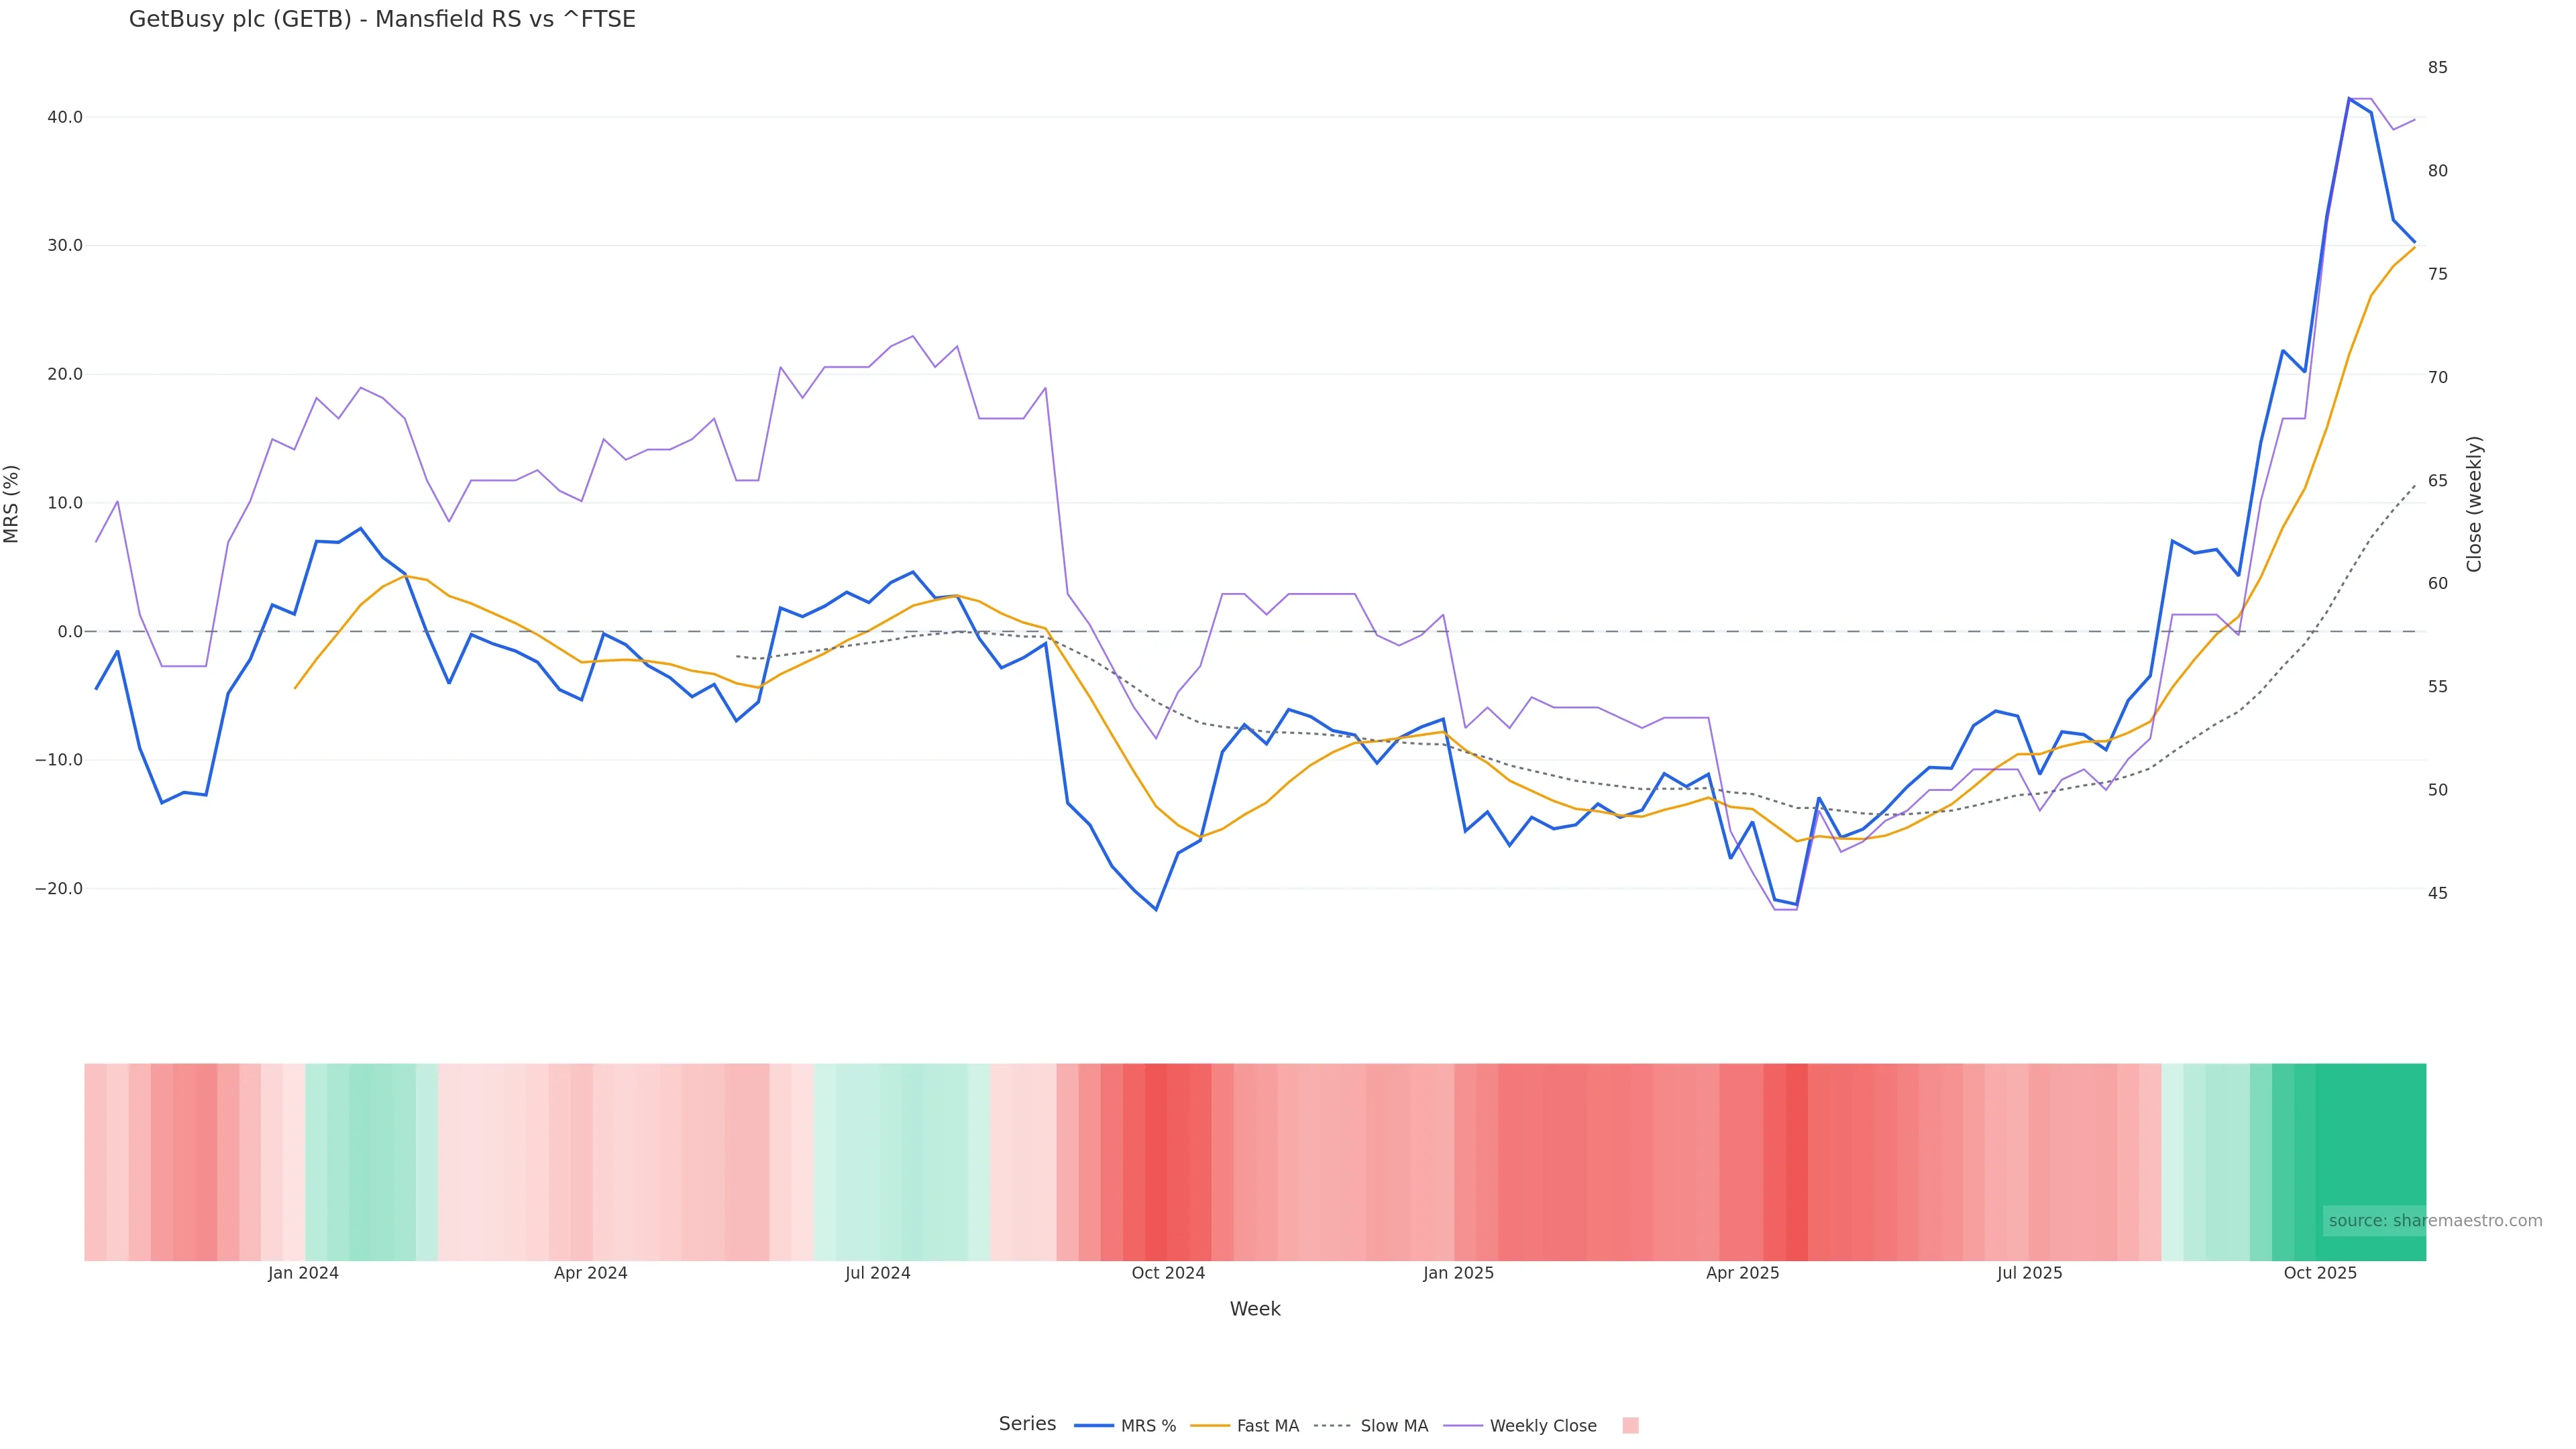Click the Apr 2025 x-axis tick label
2576x1449 pixels.
pyautogui.click(x=1742, y=1273)
